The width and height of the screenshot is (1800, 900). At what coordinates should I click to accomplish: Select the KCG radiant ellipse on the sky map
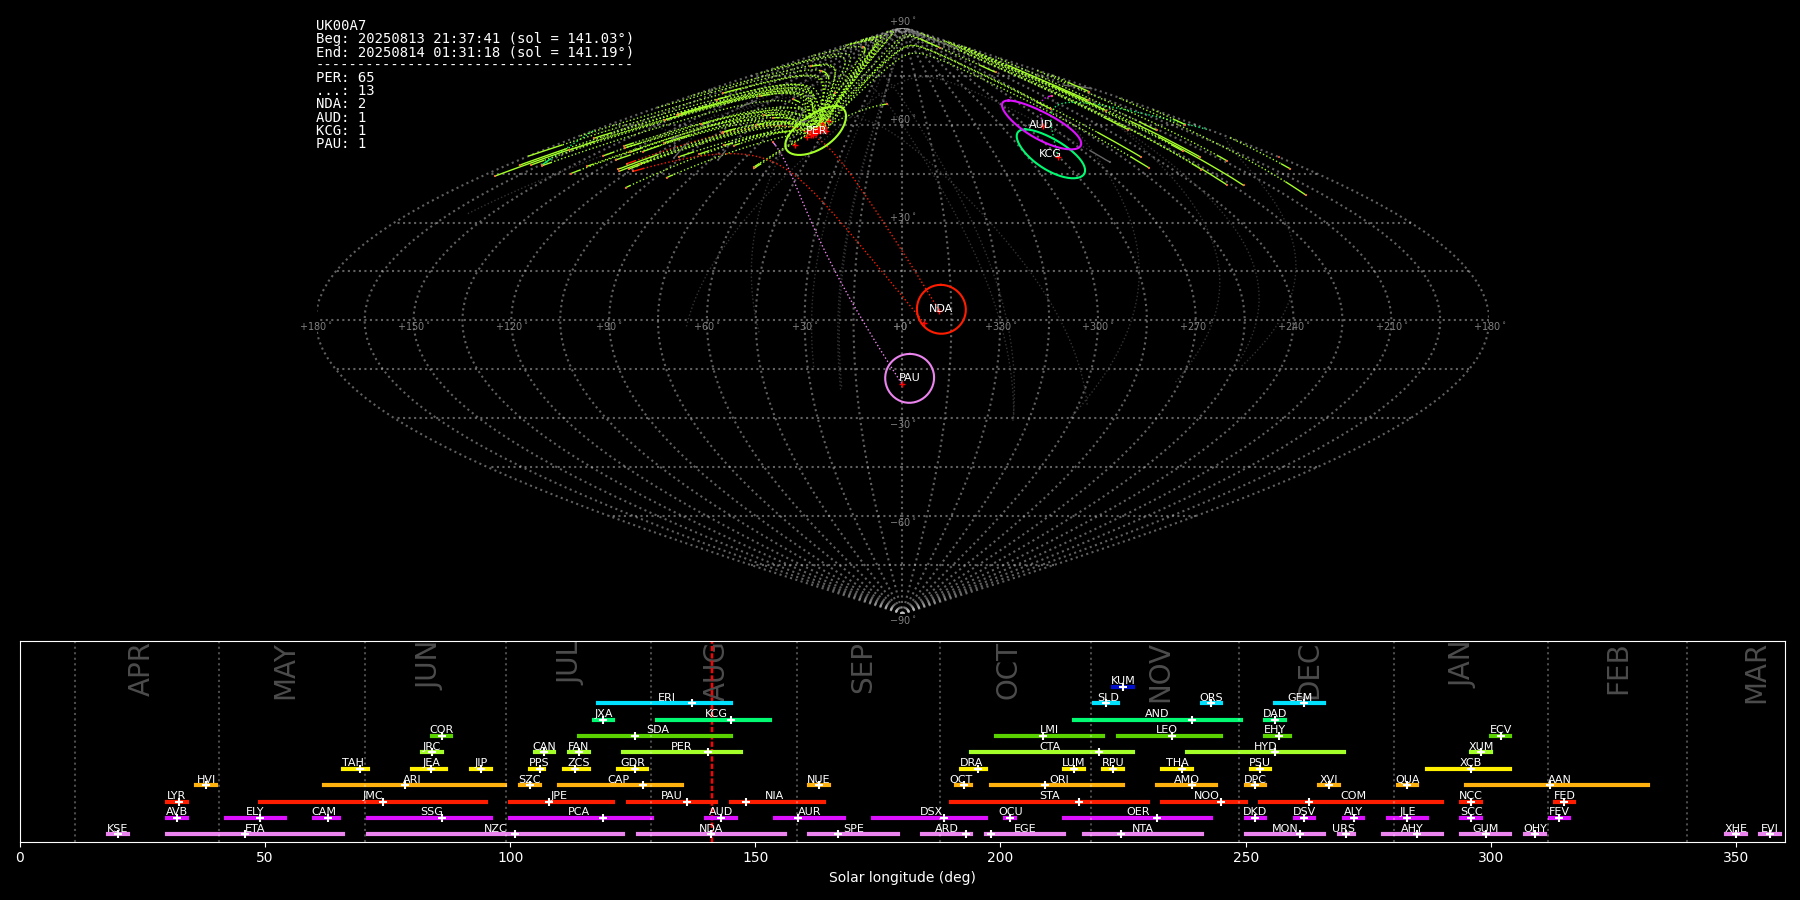coord(1050,154)
